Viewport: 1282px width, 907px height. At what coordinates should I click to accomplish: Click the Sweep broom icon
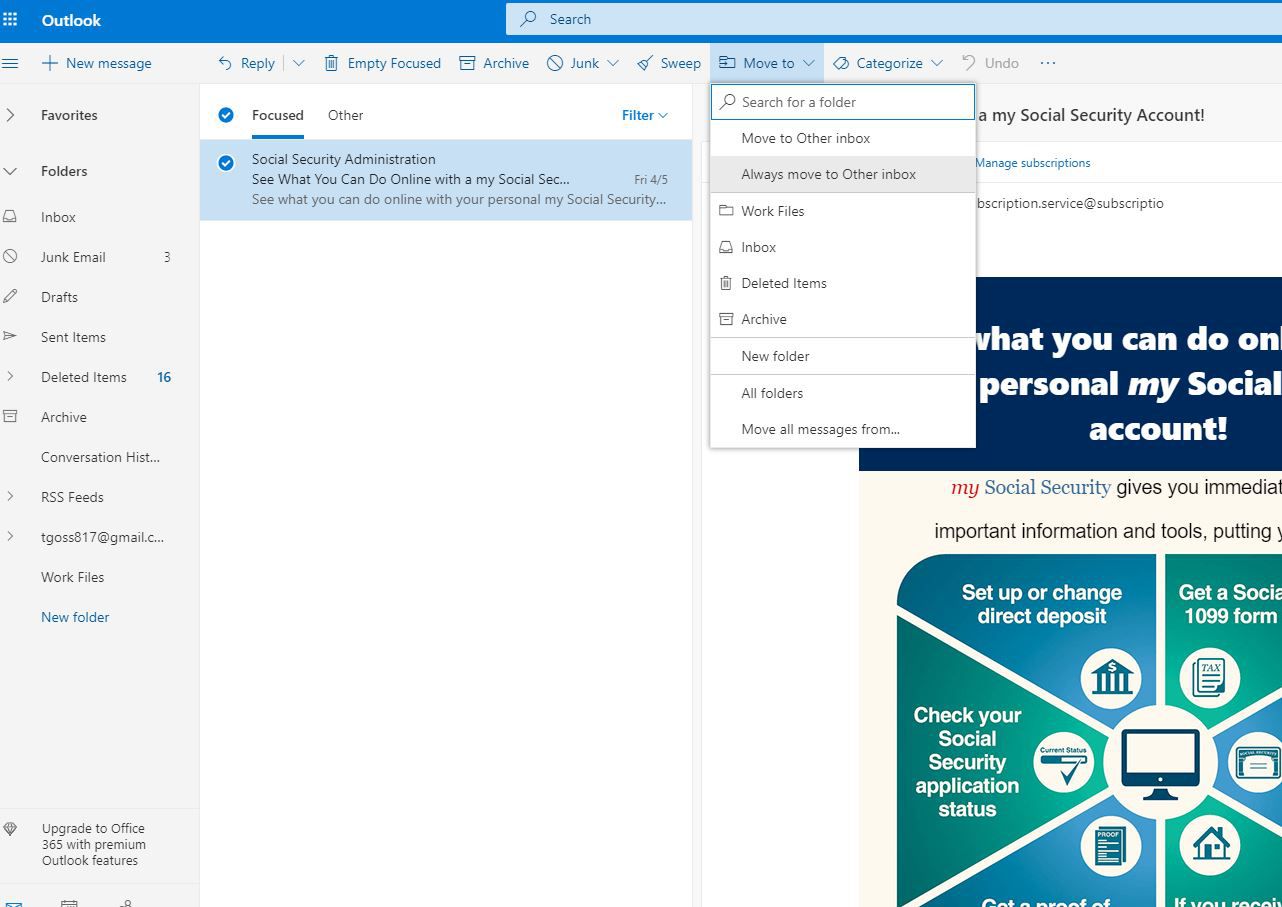[x=645, y=63]
